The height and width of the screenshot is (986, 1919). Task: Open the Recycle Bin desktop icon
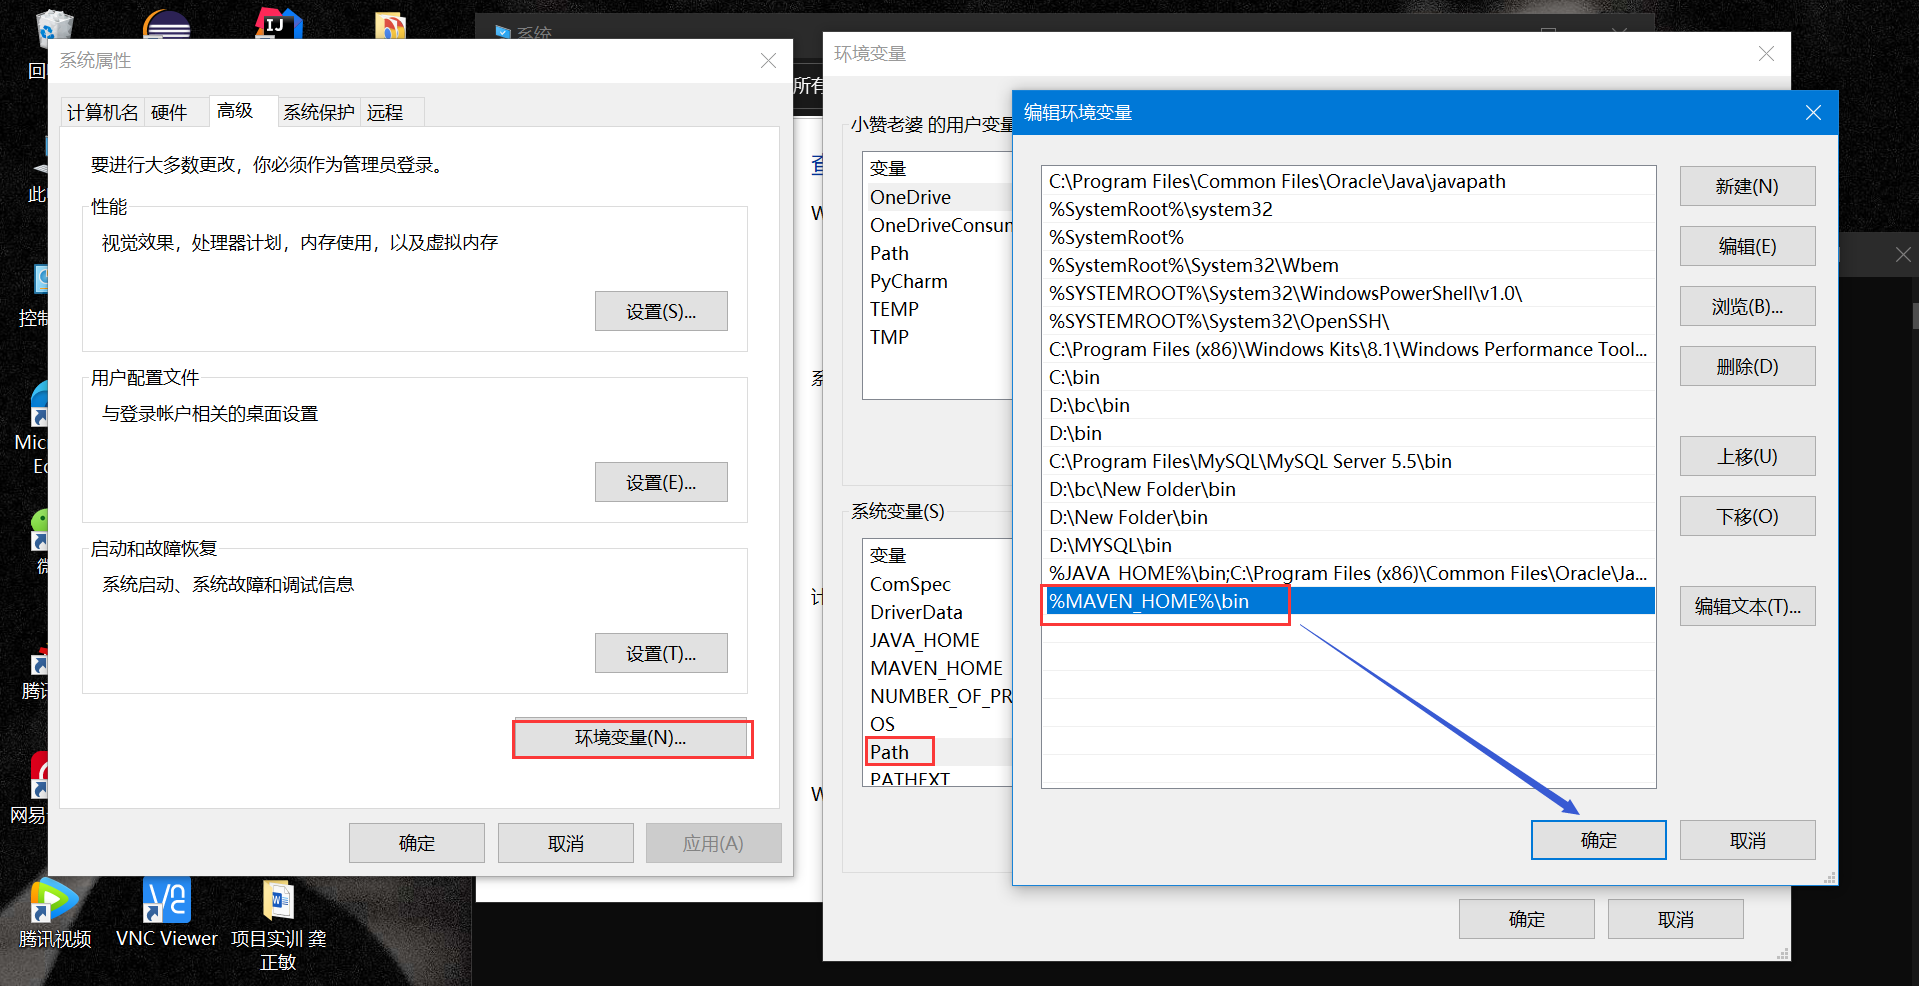(54, 28)
